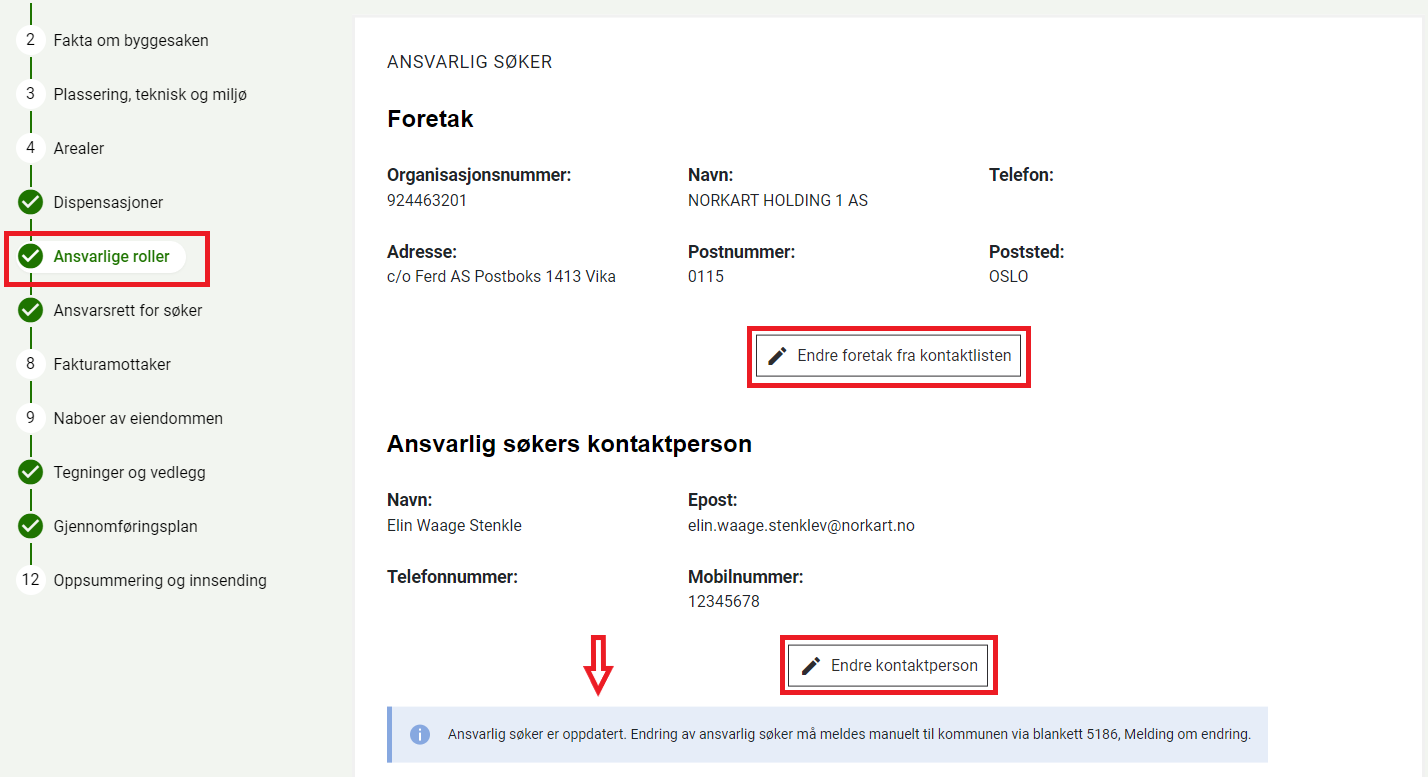1428x777 pixels.
Task: Click Endre foretak fra kontaktlisten button
Action: pyautogui.click(x=888, y=356)
